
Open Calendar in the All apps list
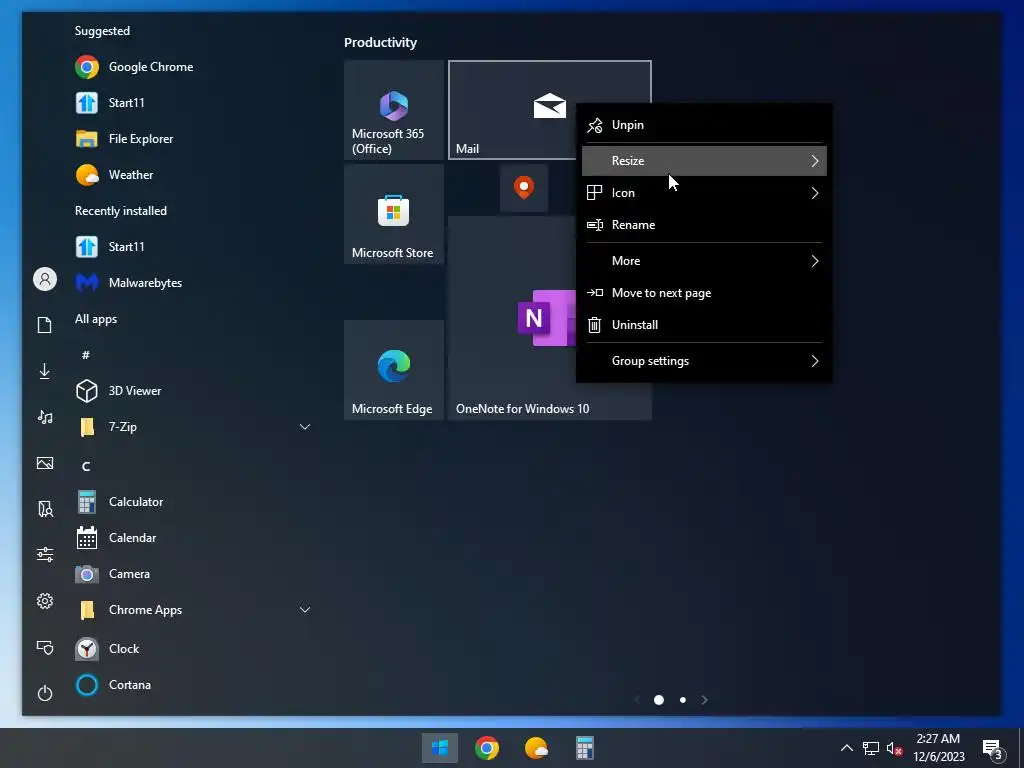[x=116, y=537]
